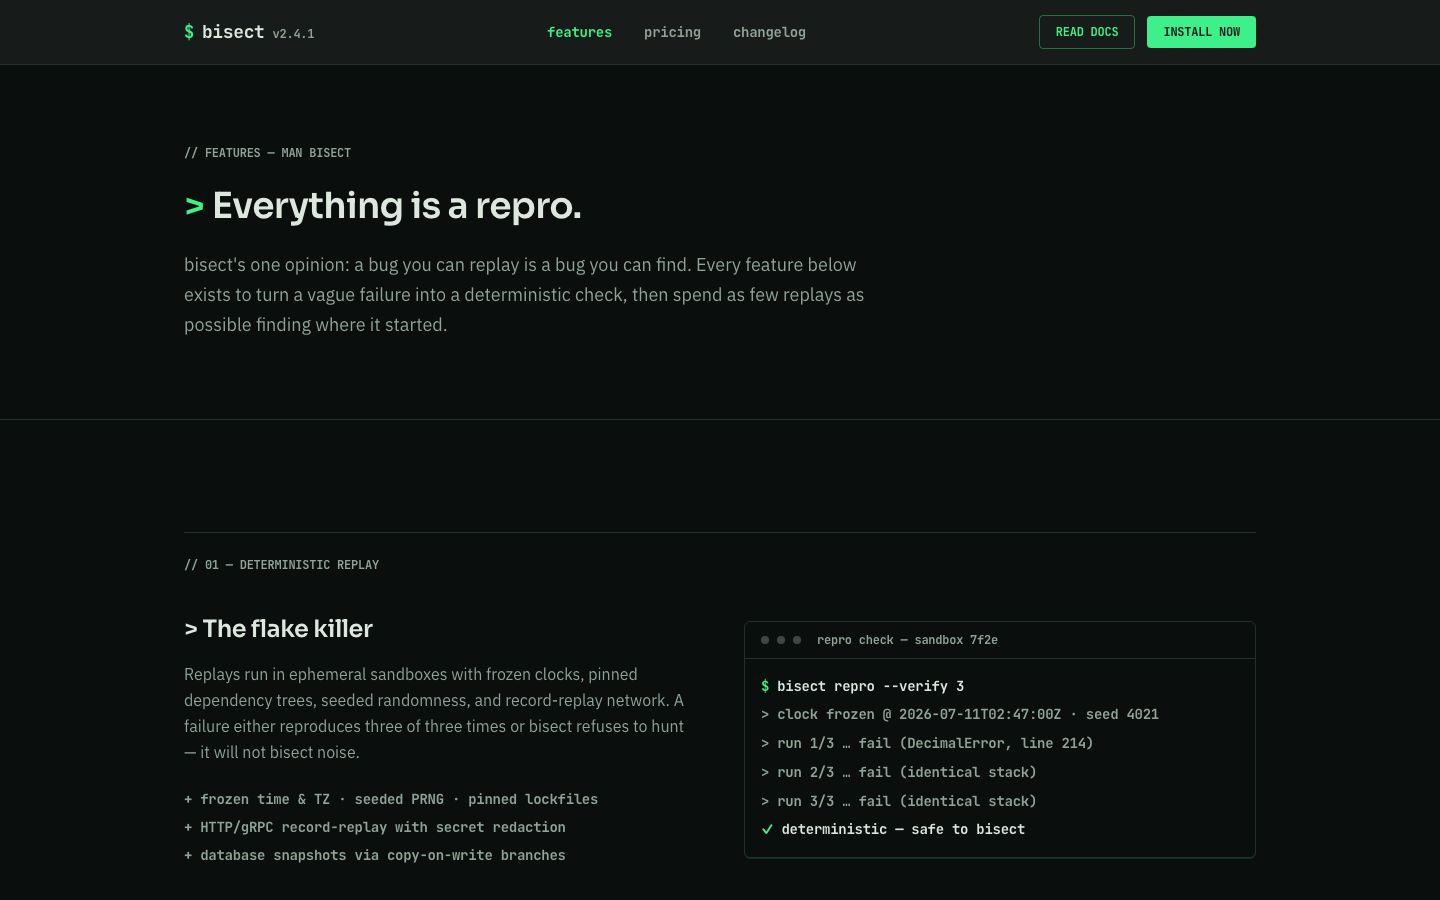Click the green dollar prompt before bisect repro
This screenshot has width=1440, height=900.
pyautogui.click(x=765, y=686)
